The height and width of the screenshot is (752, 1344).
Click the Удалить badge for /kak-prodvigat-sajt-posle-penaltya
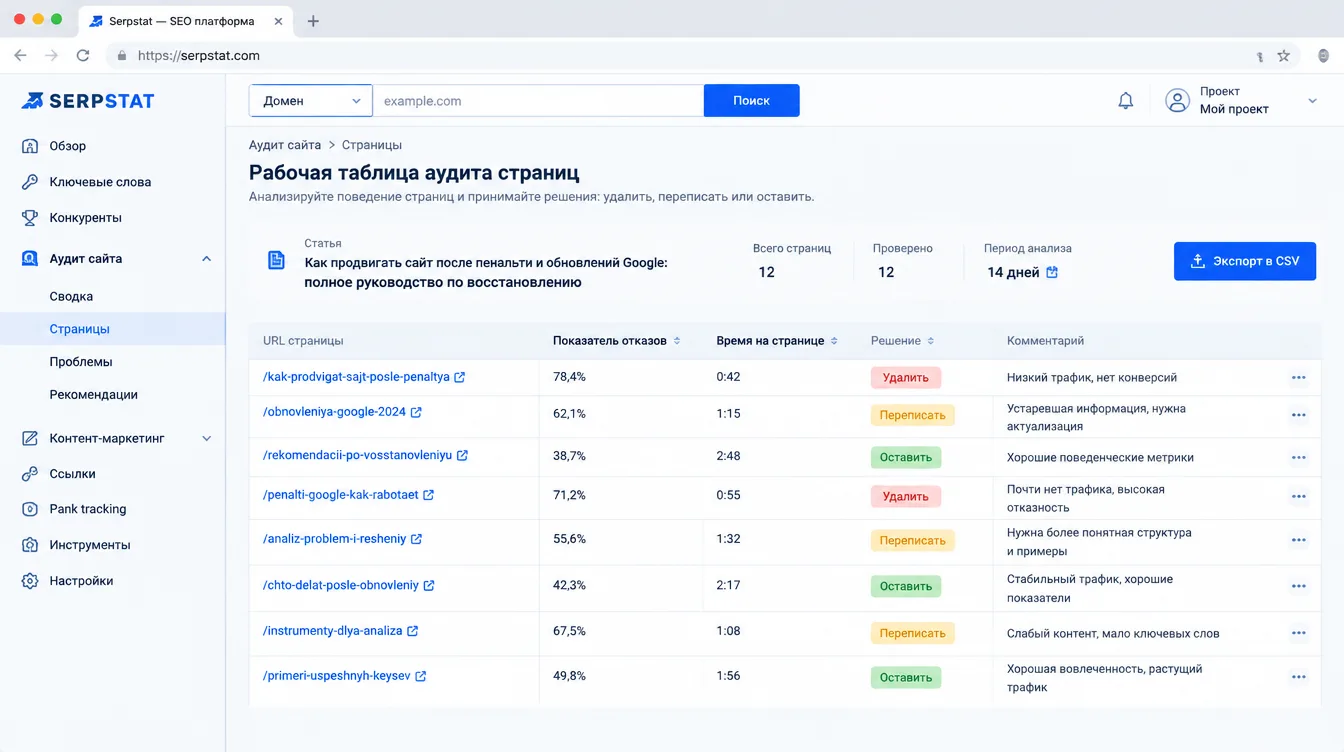coord(906,378)
